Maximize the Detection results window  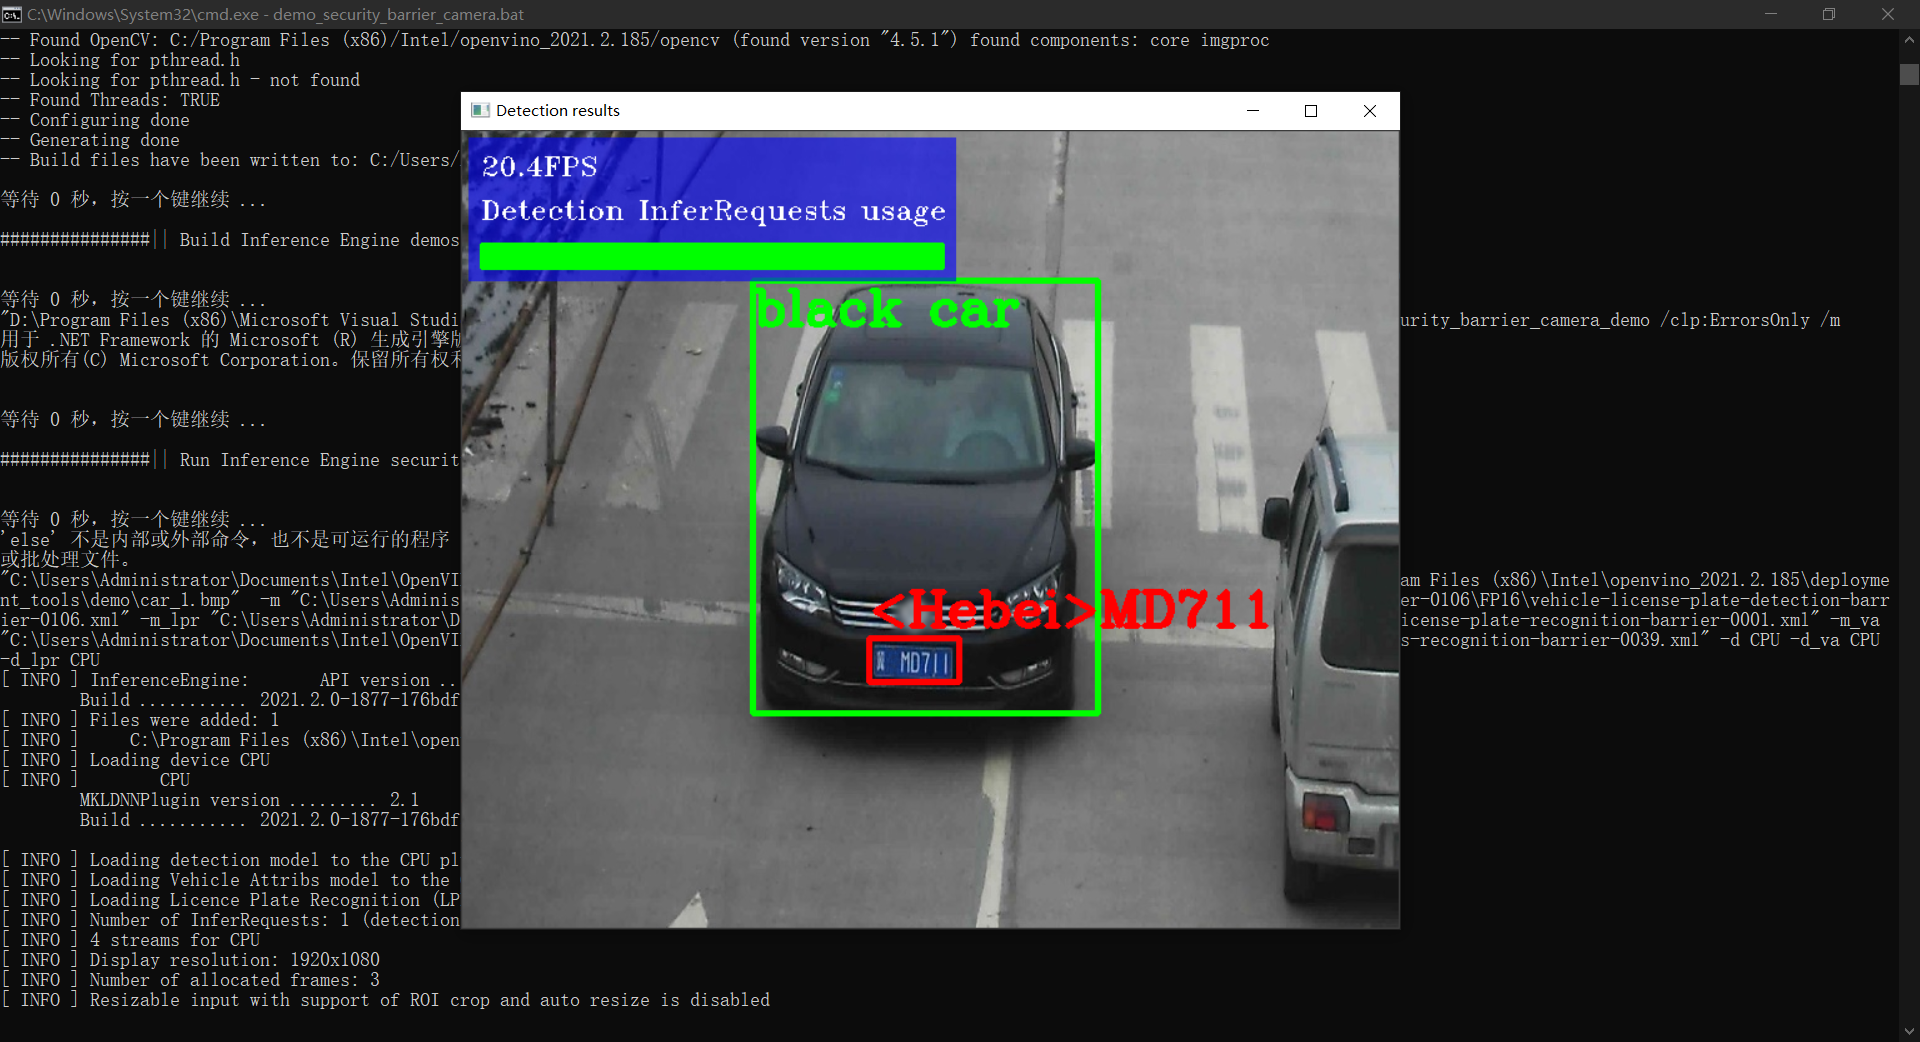pyautogui.click(x=1311, y=110)
